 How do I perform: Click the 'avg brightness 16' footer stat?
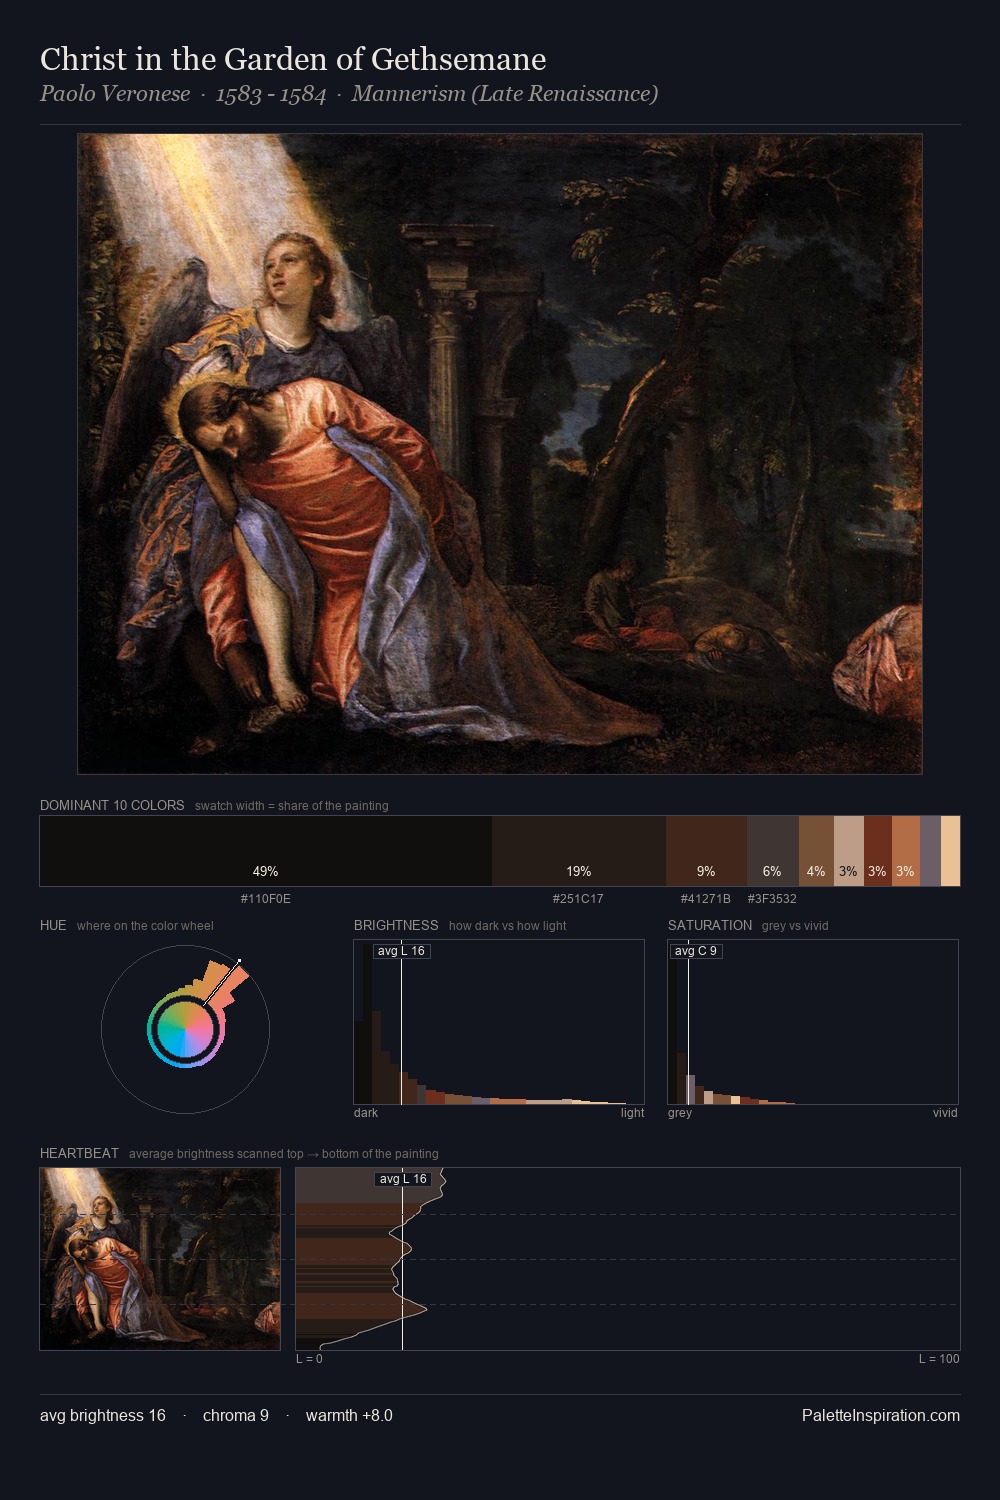(103, 1415)
